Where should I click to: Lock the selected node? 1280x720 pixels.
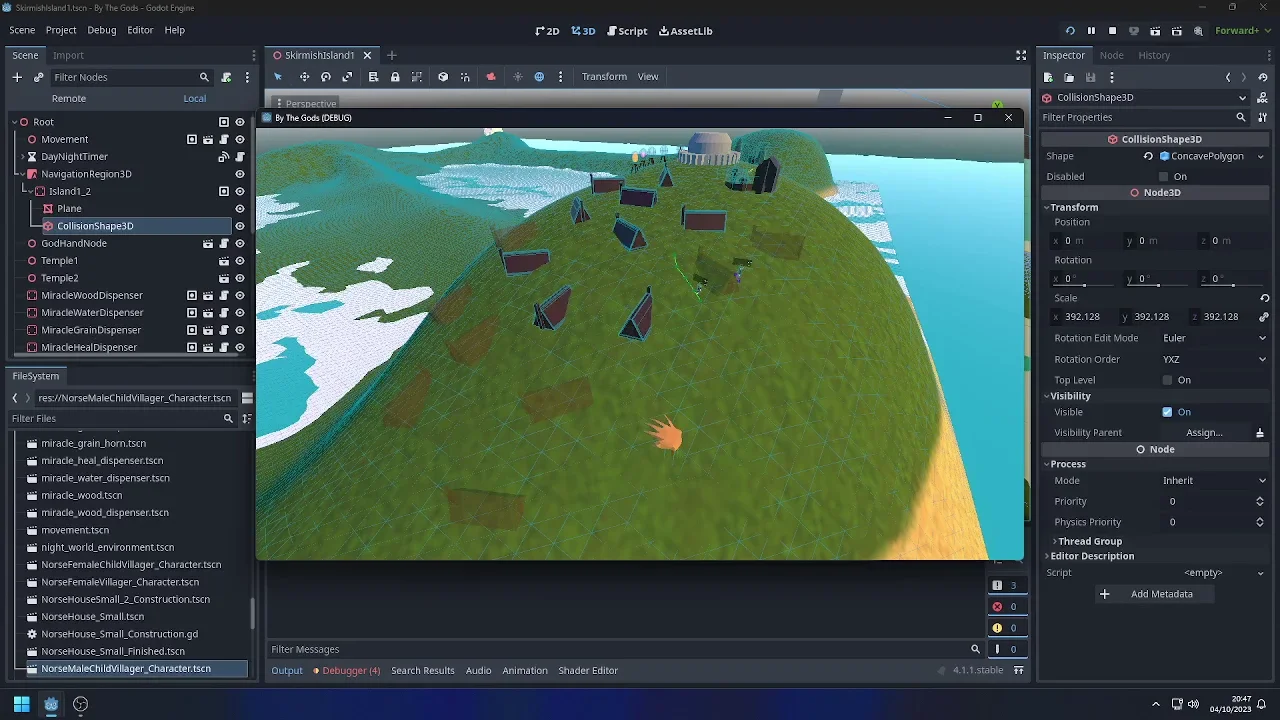click(395, 77)
